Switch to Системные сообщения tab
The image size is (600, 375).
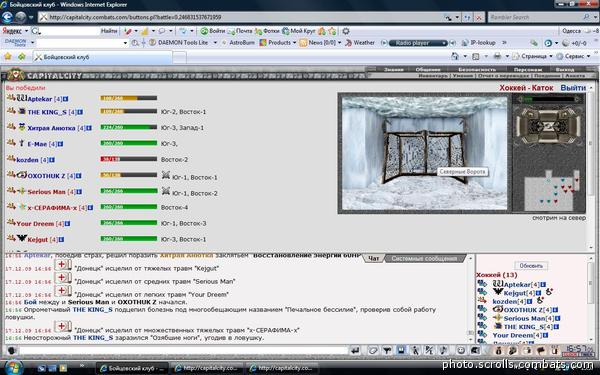[424, 259]
